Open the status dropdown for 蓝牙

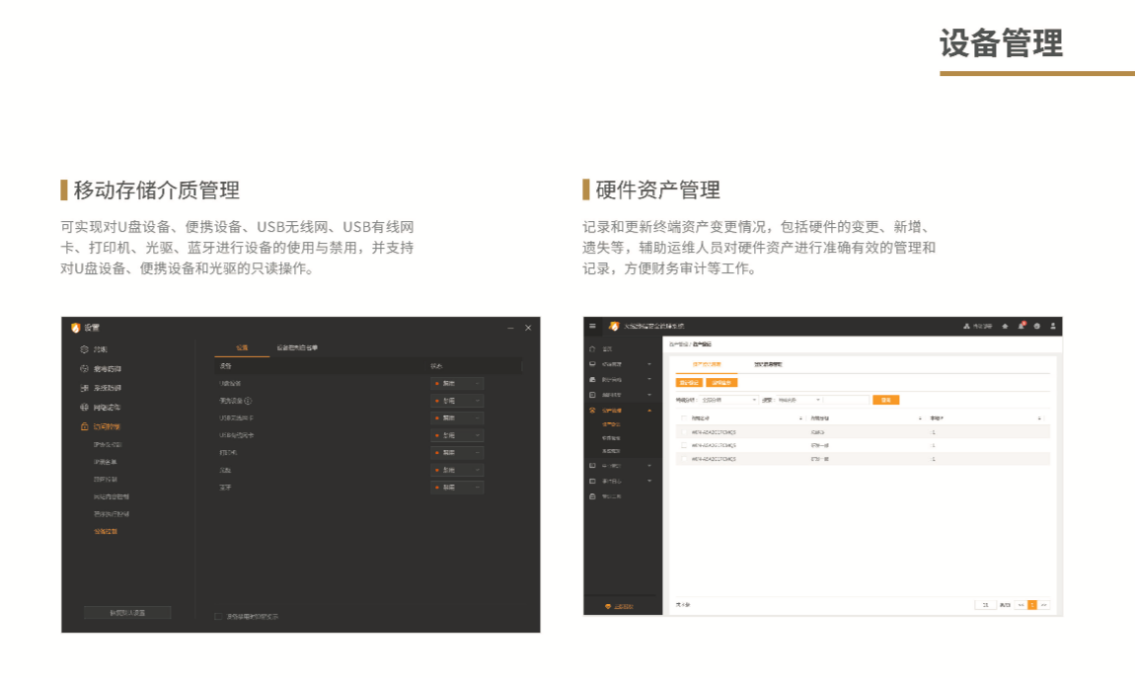coord(457,488)
